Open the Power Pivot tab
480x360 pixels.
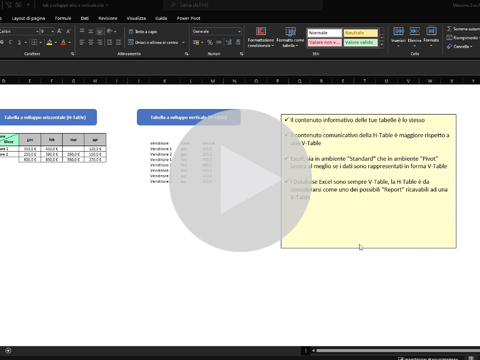[189, 18]
